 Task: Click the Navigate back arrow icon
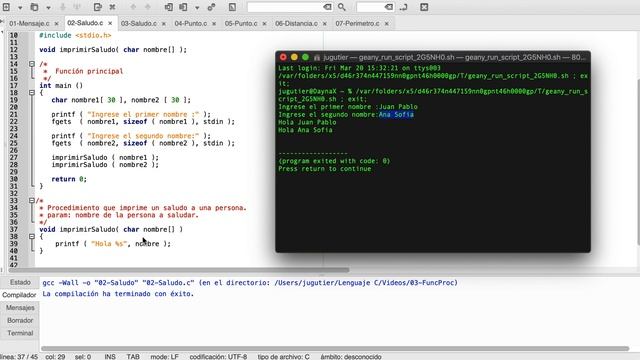[133, 7]
